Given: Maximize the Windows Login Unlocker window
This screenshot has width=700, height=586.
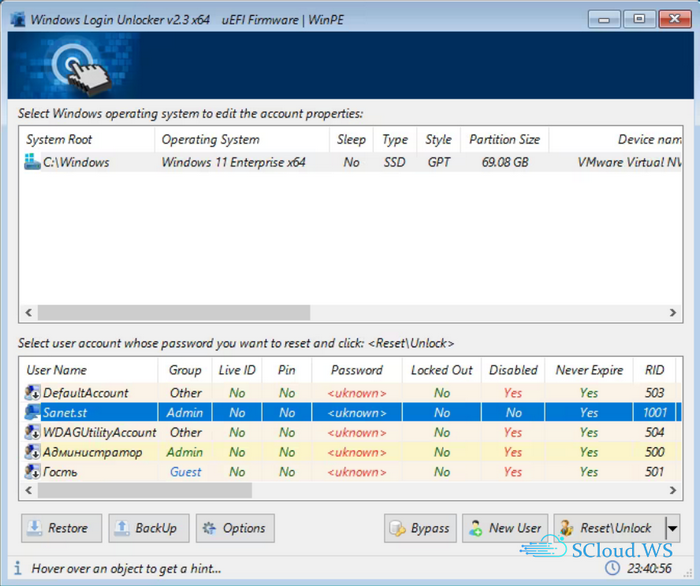Looking at the screenshot, I should point(639,19).
